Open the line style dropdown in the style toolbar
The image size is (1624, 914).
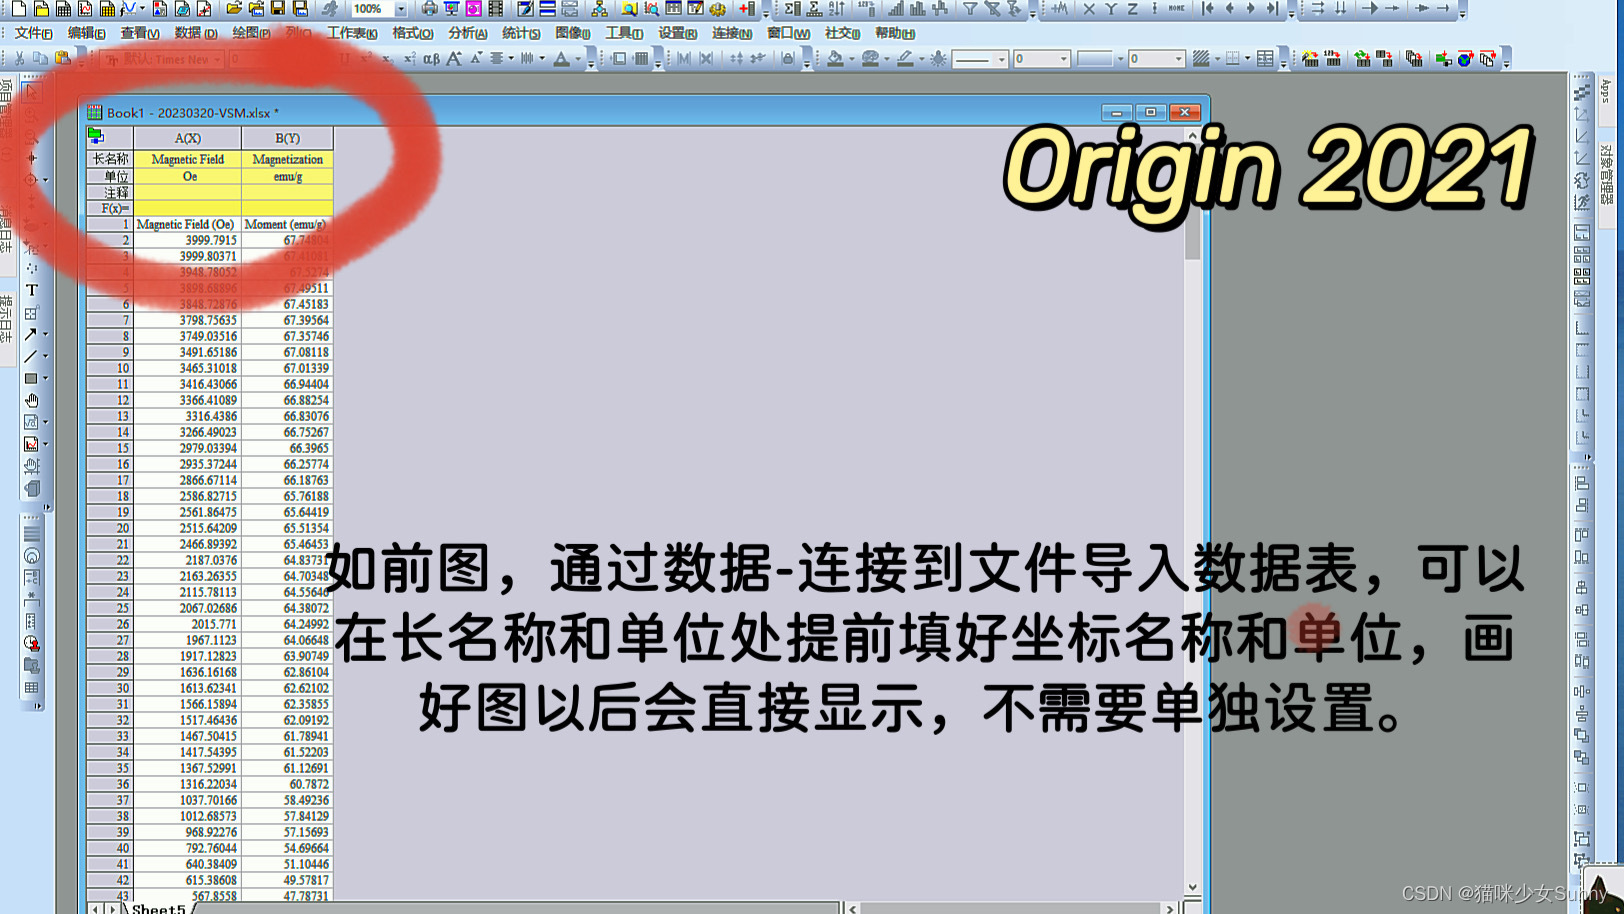click(975, 58)
